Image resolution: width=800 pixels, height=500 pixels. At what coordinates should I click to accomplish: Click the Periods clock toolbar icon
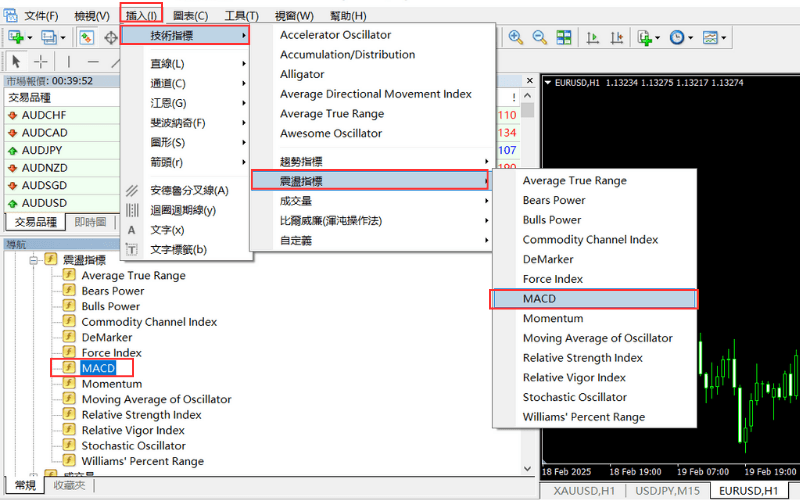coord(677,37)
